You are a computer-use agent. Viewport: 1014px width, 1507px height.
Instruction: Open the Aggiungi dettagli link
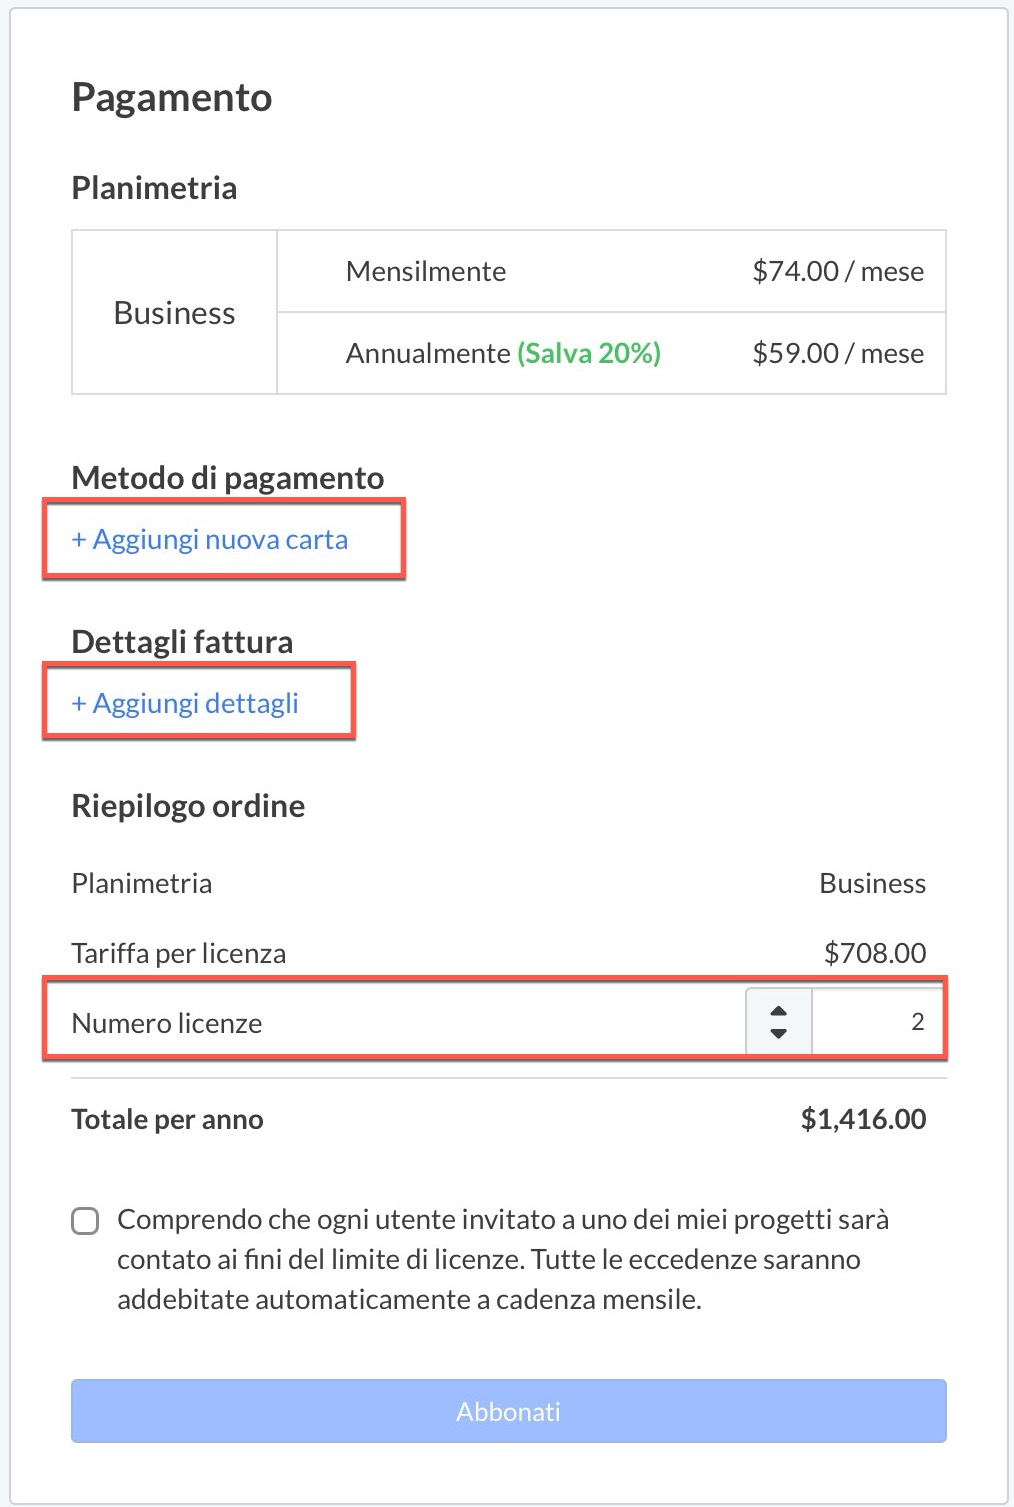point(185,704)
